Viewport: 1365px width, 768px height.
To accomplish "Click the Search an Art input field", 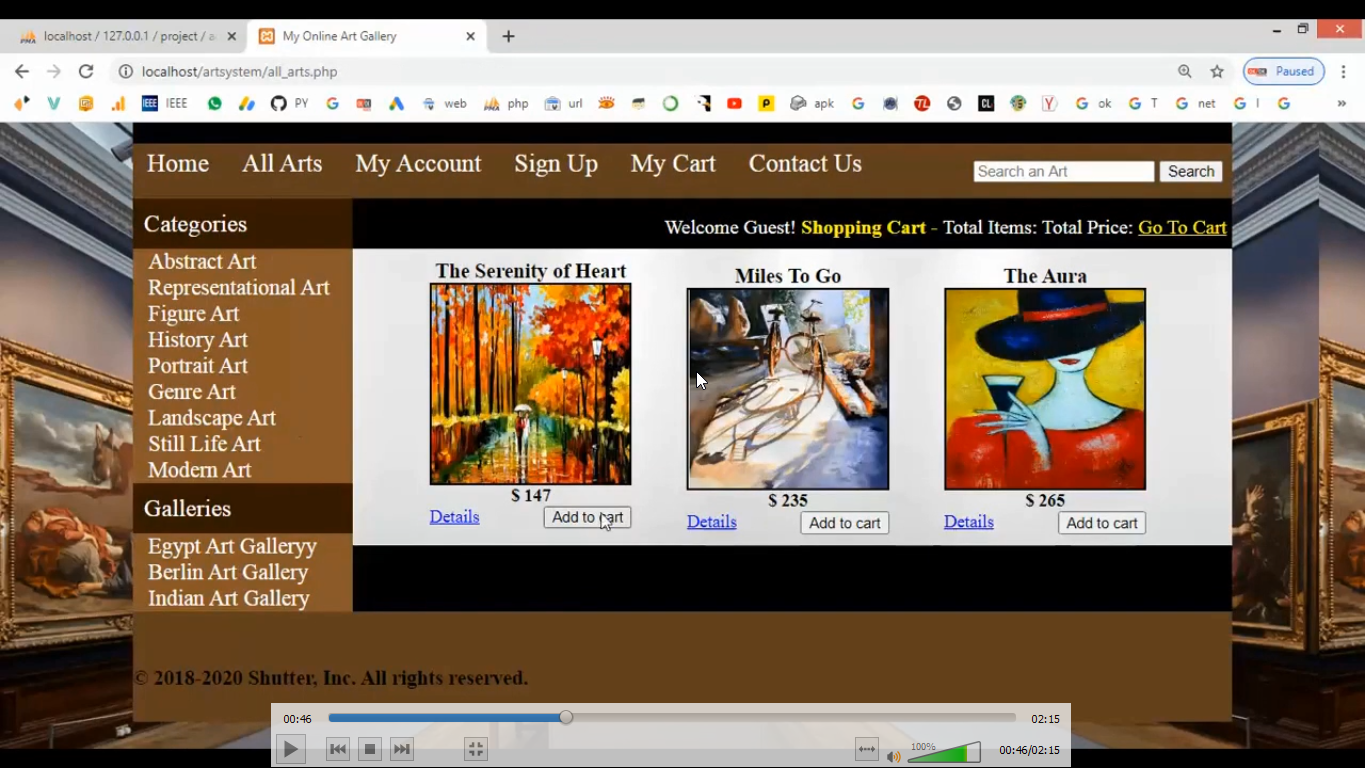I will click(1063, 172).
